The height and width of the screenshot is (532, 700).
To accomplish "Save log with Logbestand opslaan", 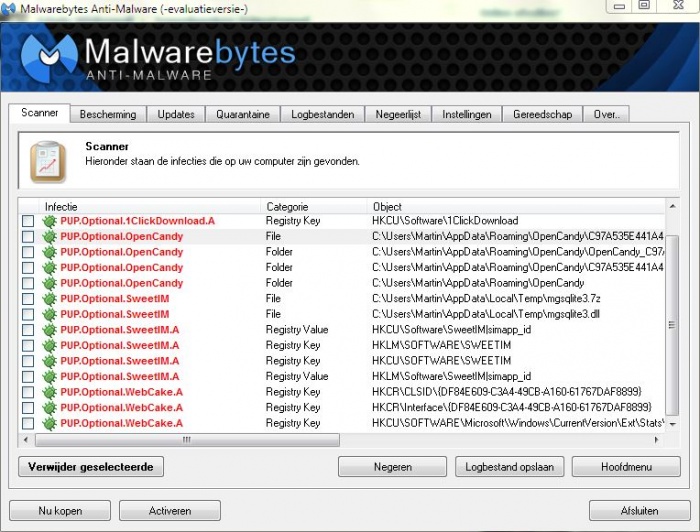I will coord(509,467).
